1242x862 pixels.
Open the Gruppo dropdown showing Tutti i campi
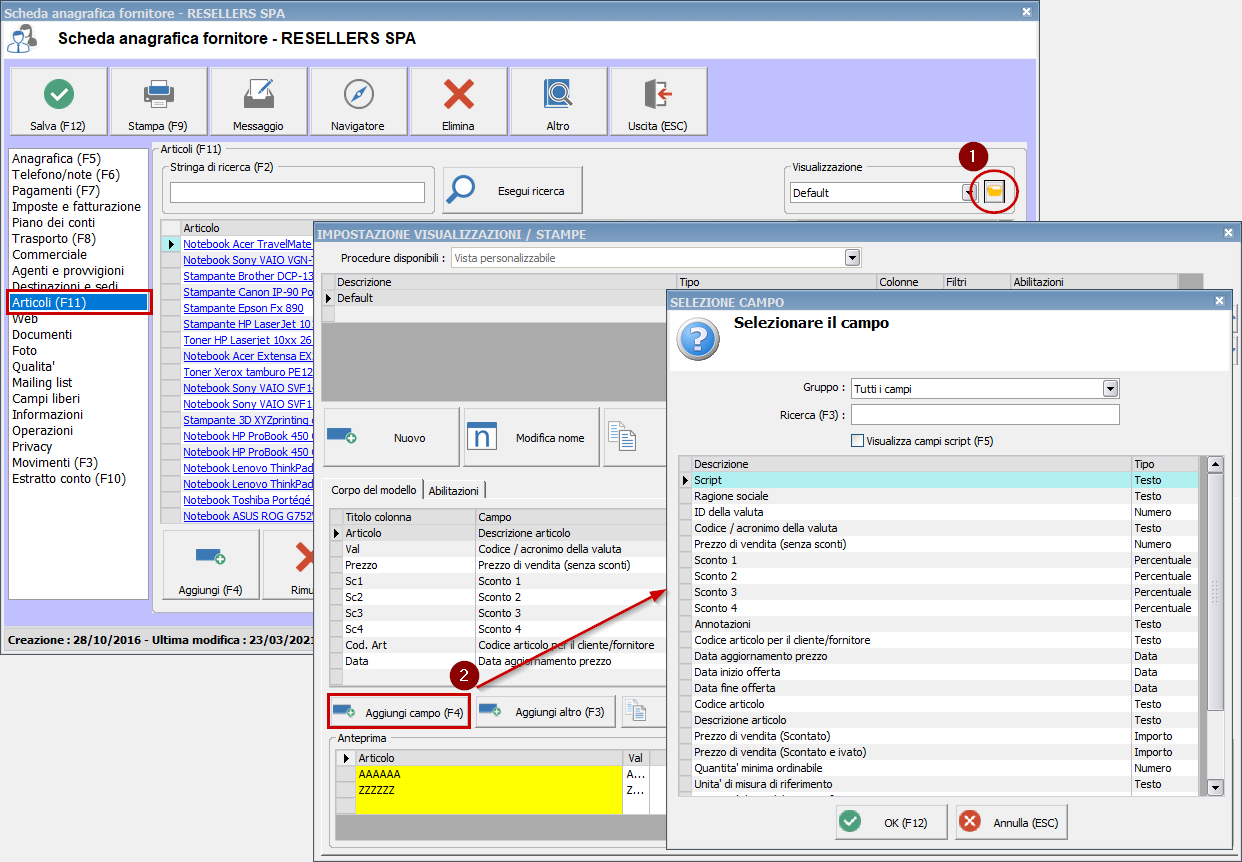[1110, 388]
